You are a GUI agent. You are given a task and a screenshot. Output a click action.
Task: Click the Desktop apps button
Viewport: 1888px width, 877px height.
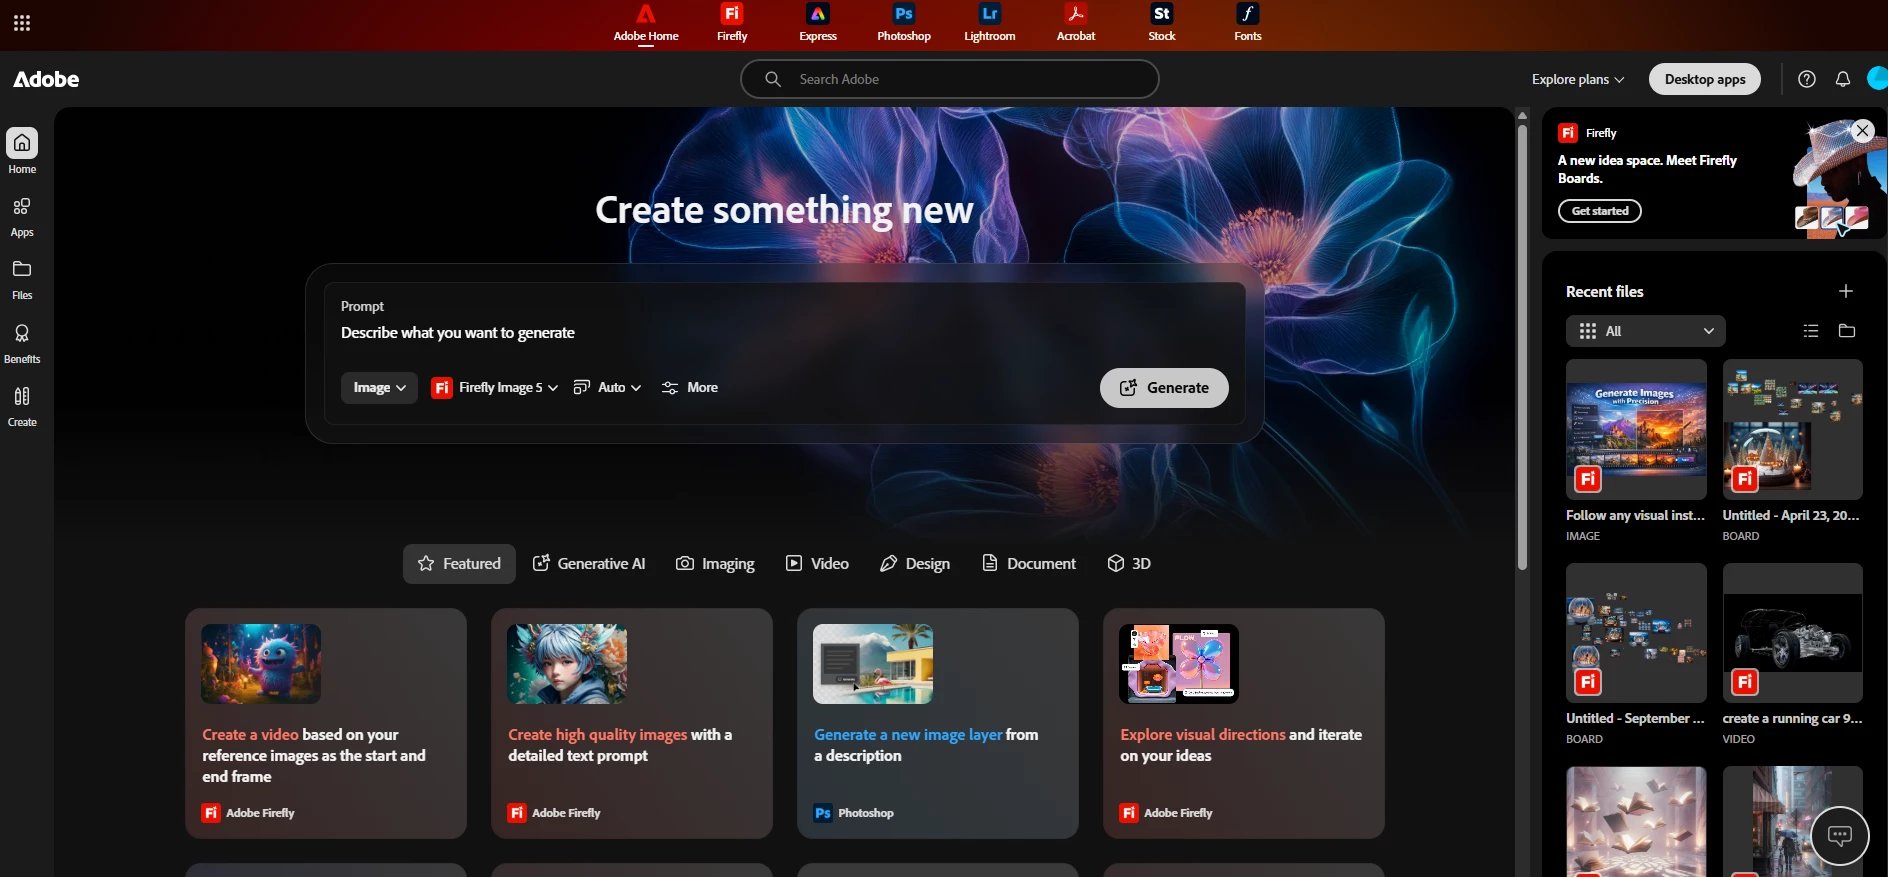pos(1705,79)
